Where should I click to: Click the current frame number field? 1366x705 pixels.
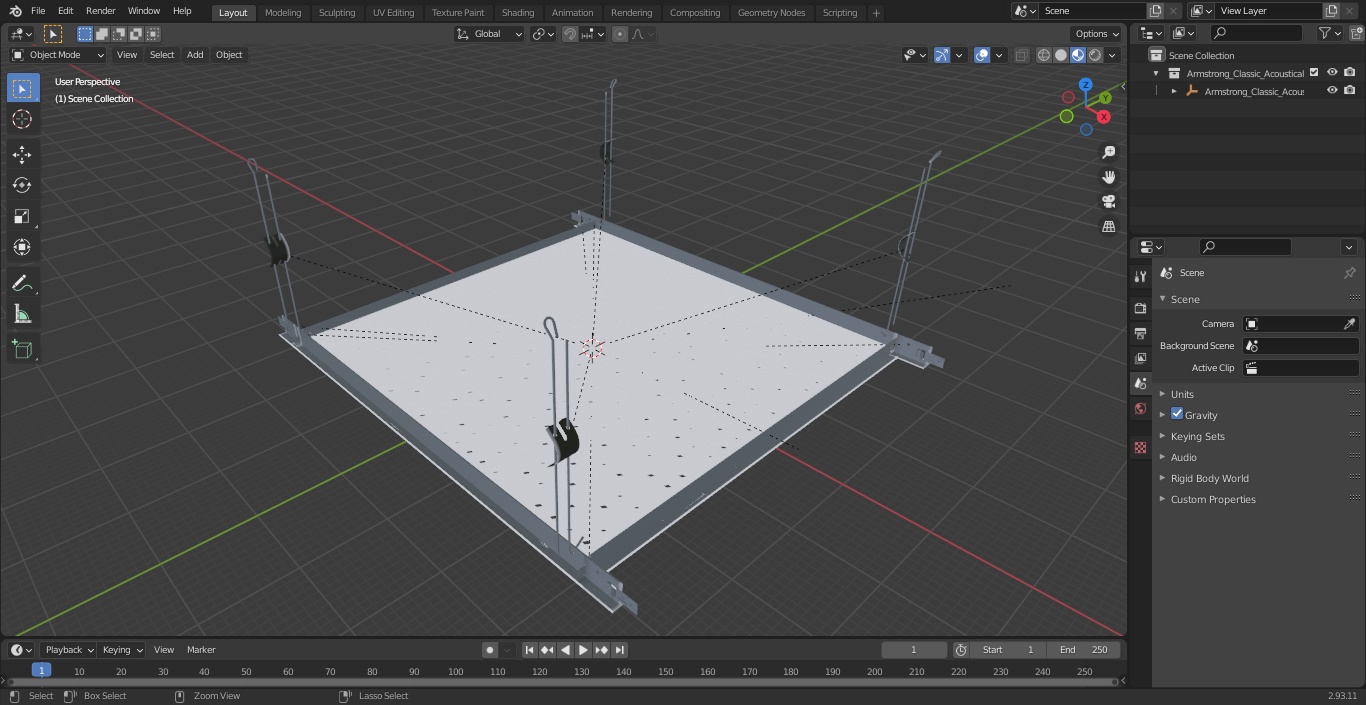(914, 650)
